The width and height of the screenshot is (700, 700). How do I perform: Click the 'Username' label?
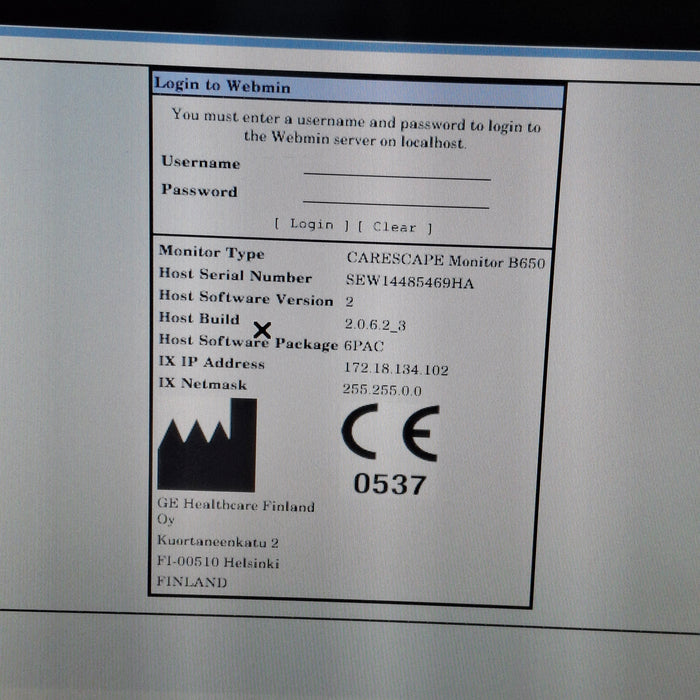click(200, 162)
